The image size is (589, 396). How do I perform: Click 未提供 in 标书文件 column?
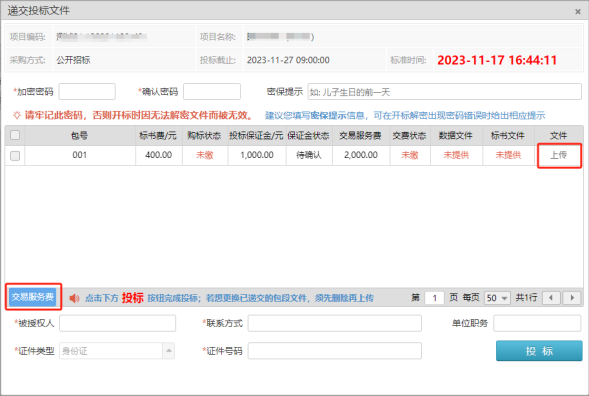click(x=508, y=155)
